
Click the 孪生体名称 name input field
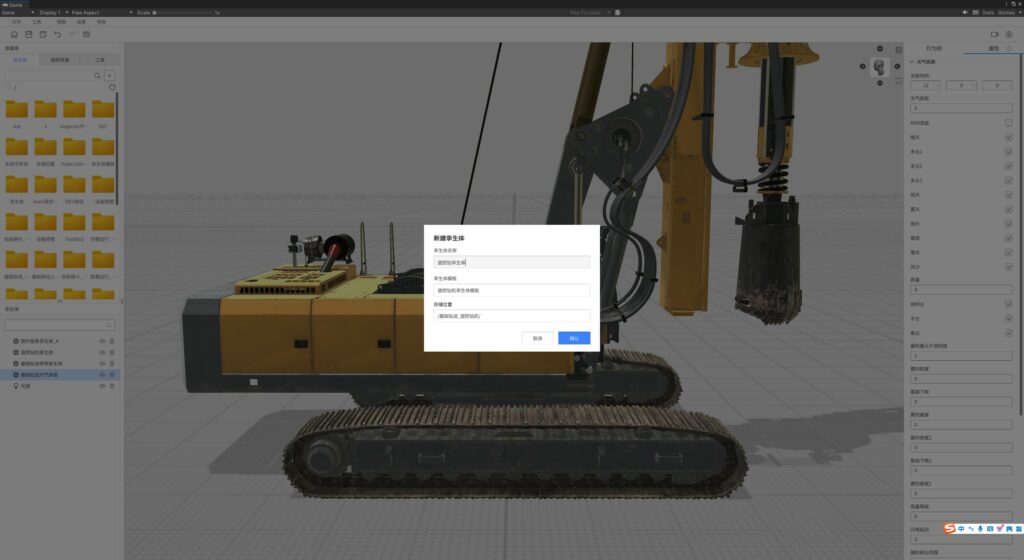(511, 262)
